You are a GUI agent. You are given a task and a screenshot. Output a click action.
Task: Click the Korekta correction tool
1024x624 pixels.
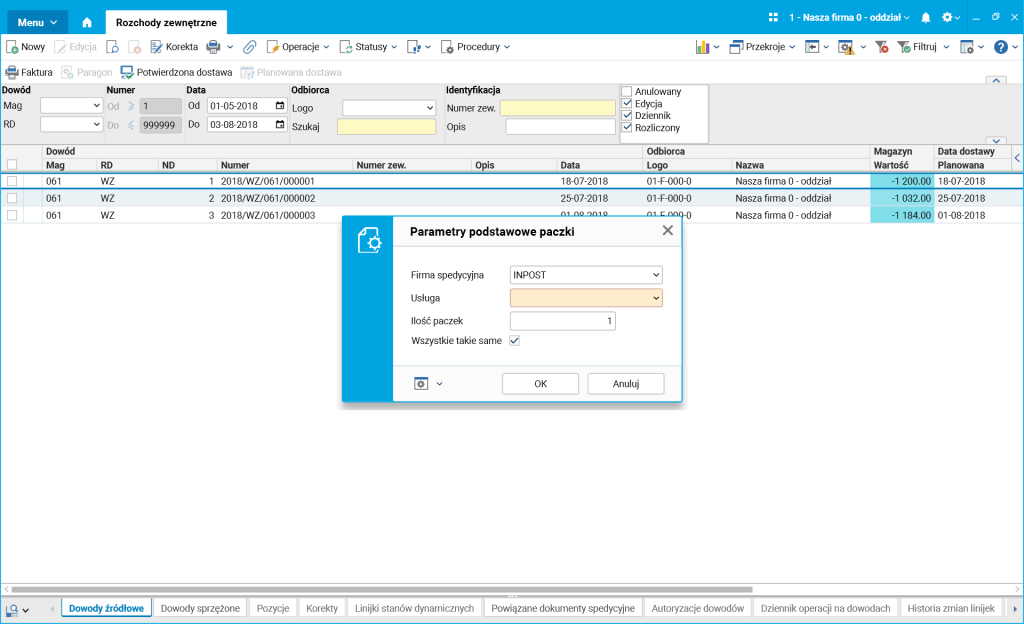coord(174,47)
